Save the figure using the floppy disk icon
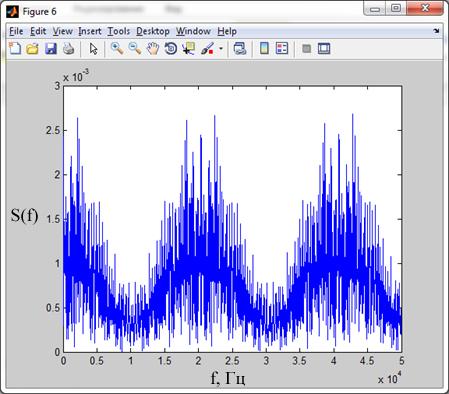Image resolution: width=449 pixels, height=394 pixels. tap(51, 49)
